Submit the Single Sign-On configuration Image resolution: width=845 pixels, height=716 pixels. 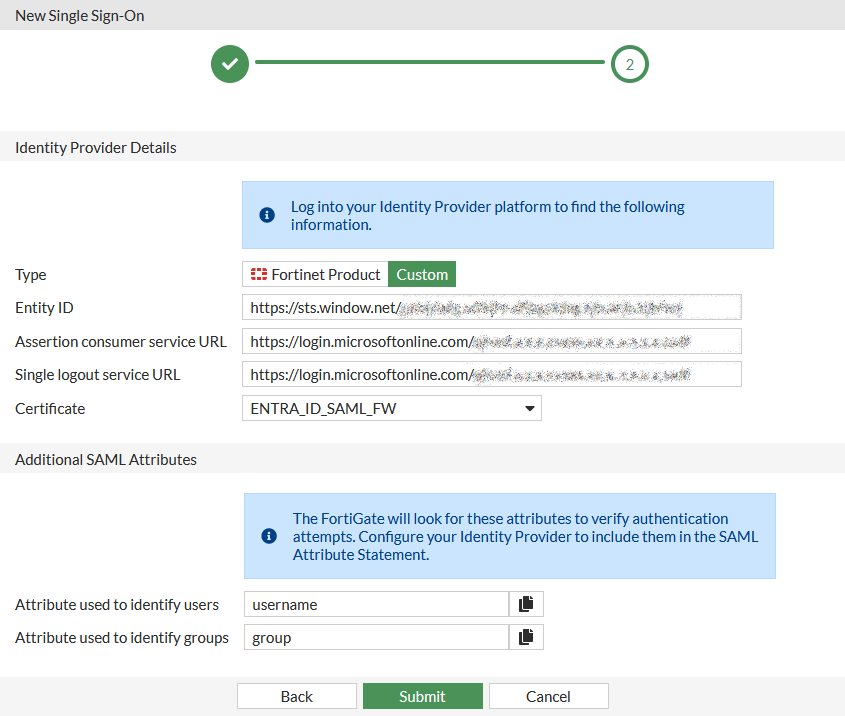tap(422, 696)
